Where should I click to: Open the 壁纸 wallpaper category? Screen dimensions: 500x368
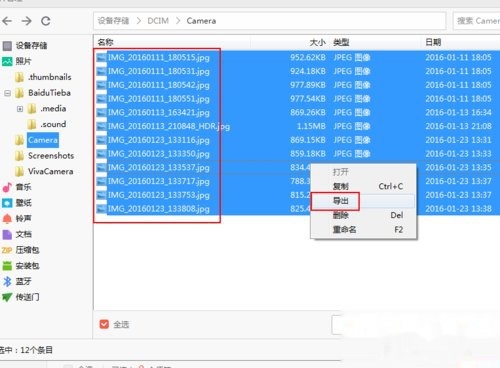coord(17,203)
